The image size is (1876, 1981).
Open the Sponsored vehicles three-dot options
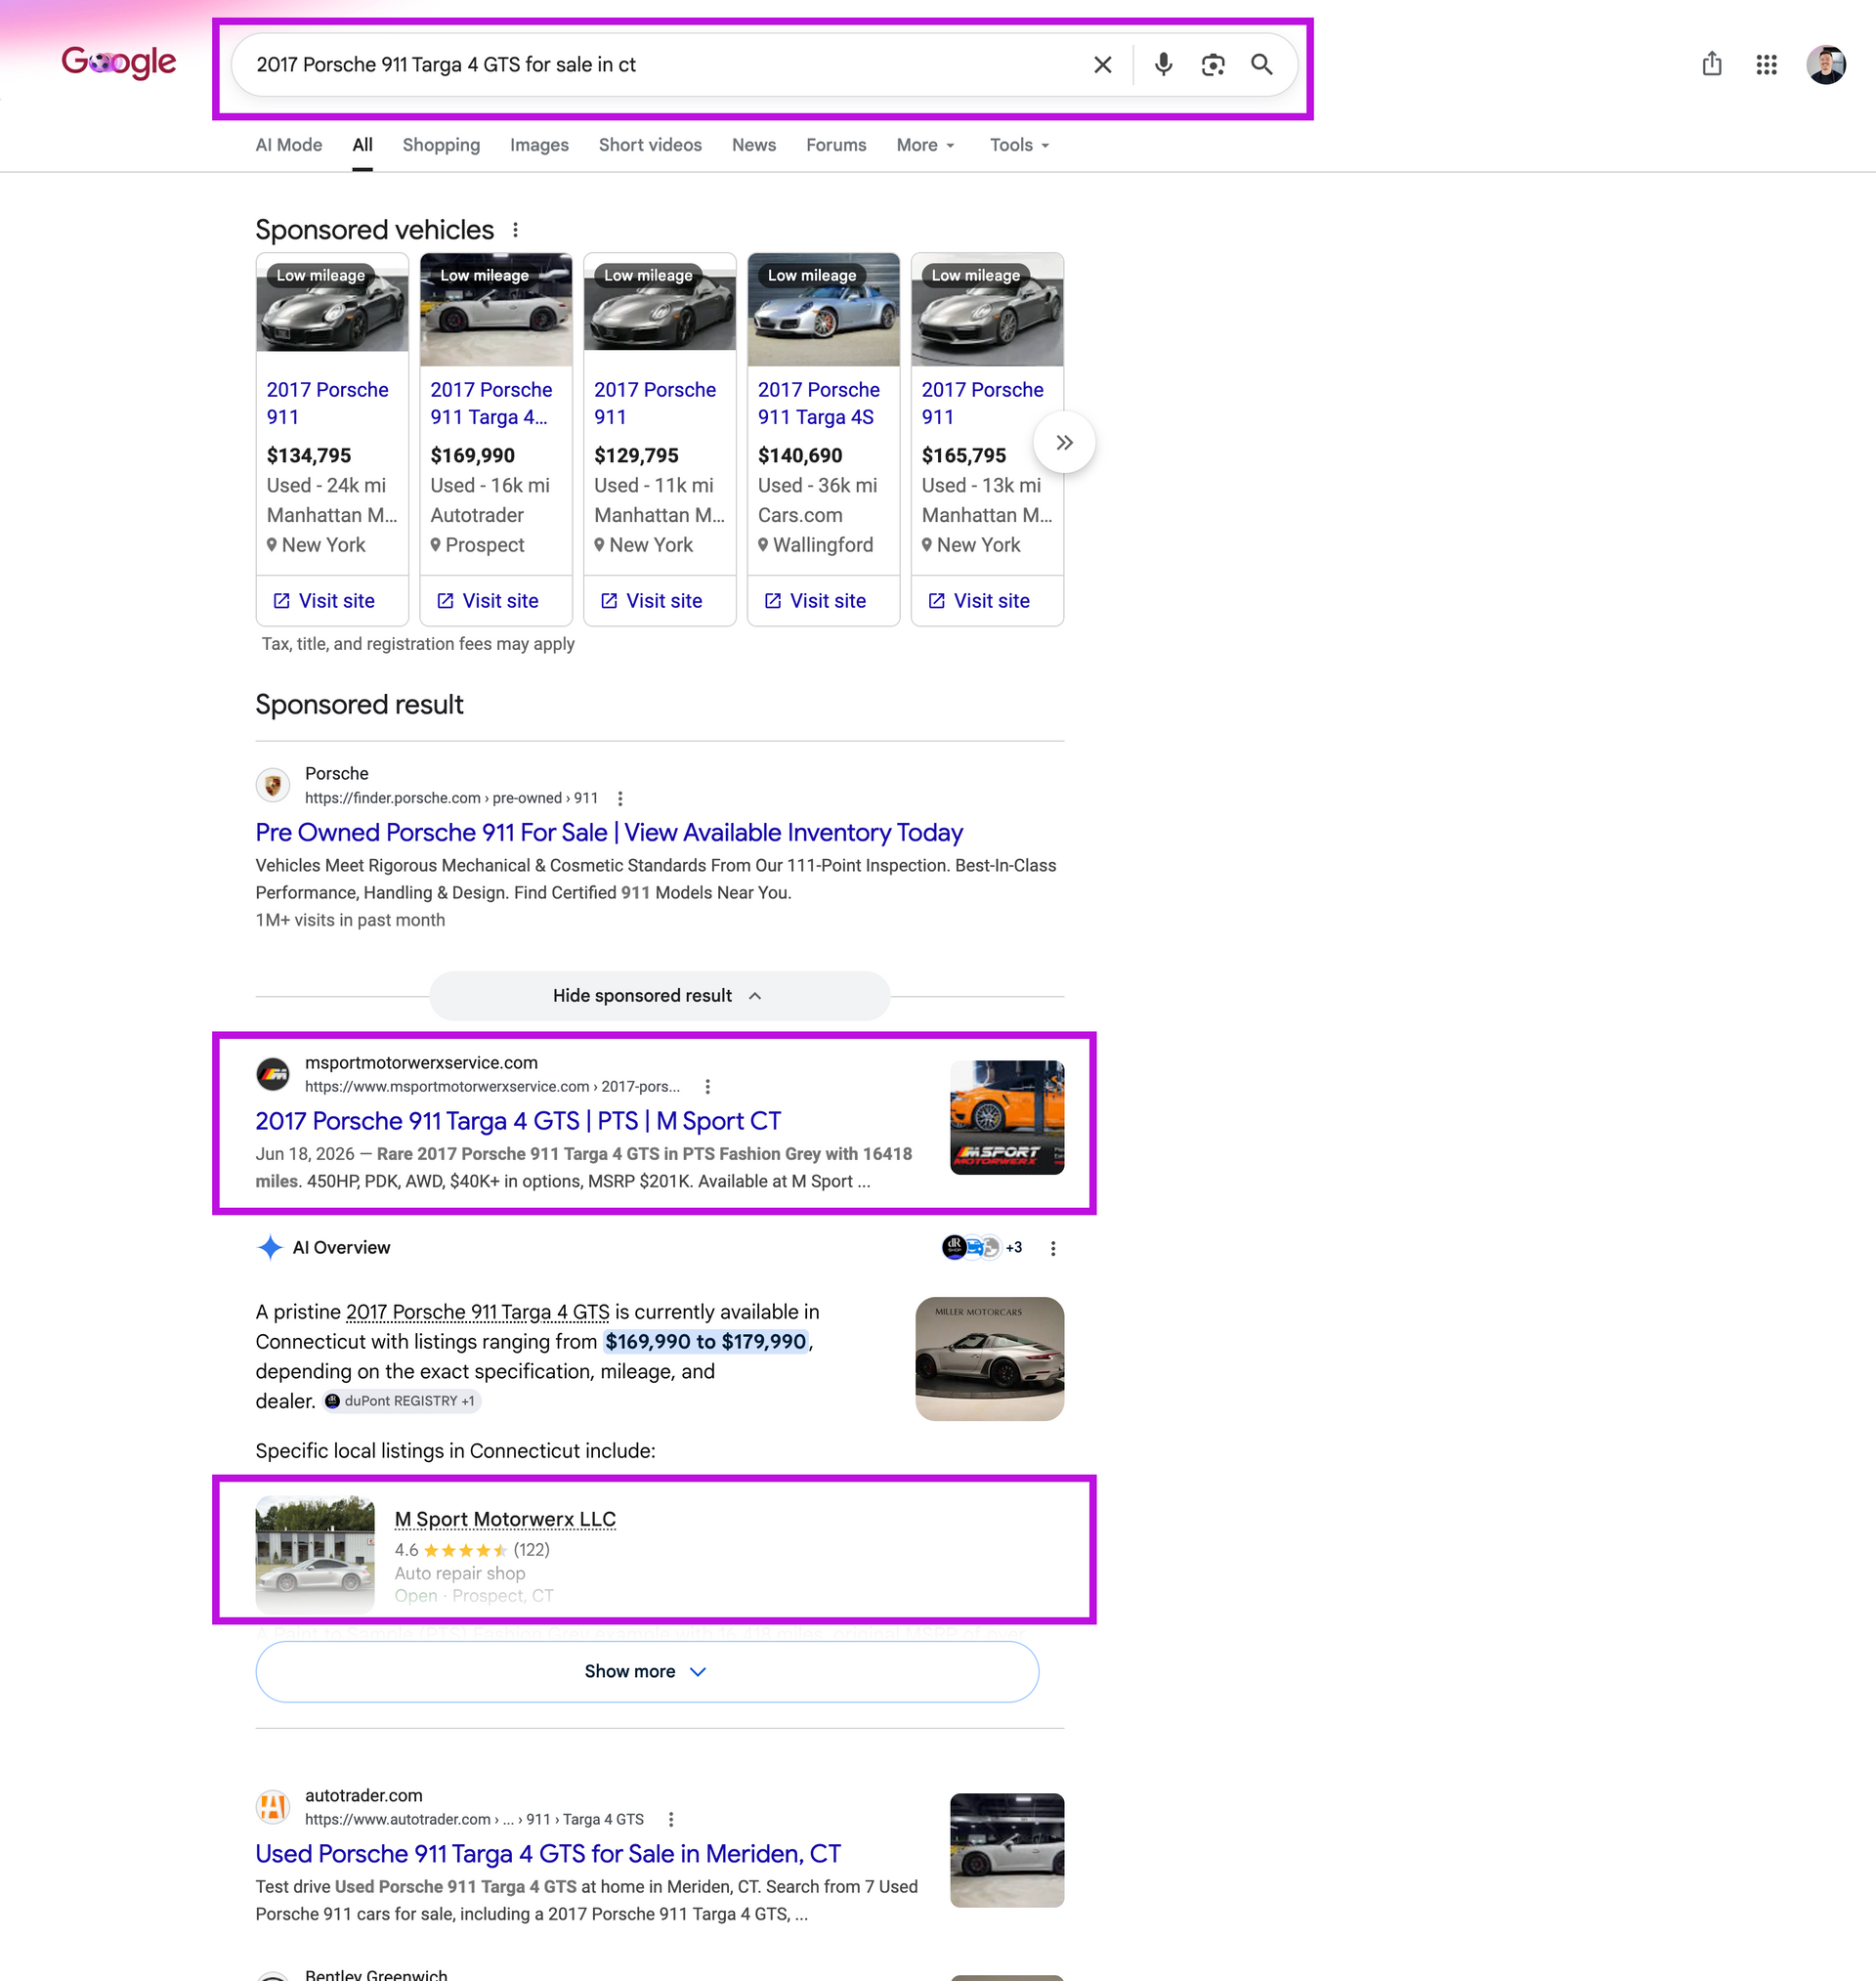pos(515,230)
